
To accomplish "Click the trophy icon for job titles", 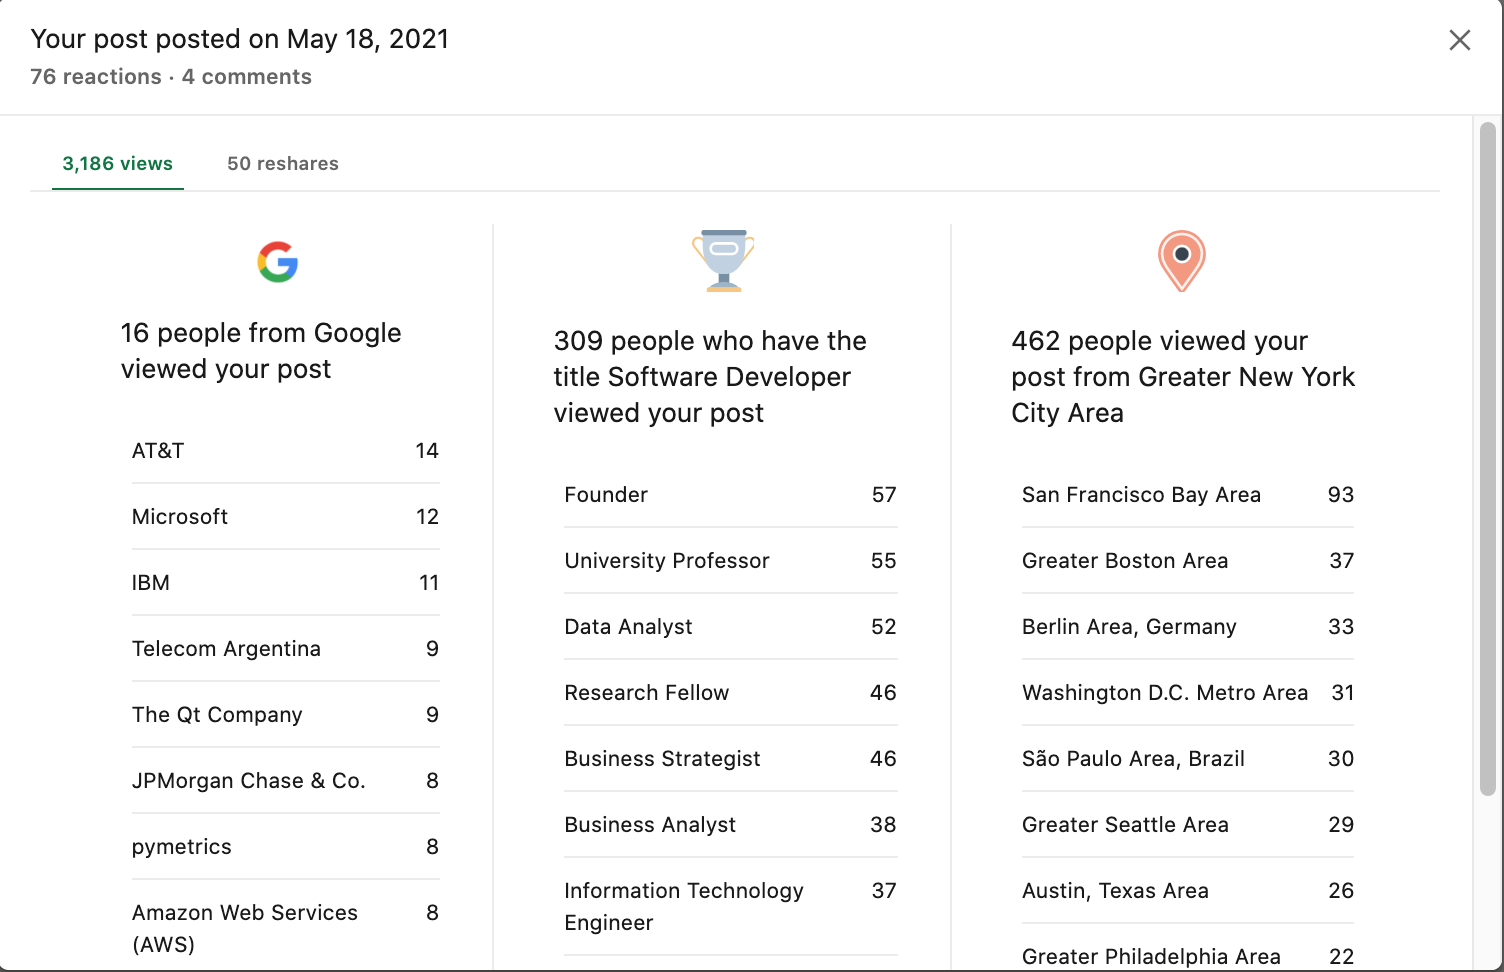I will 723,261.
